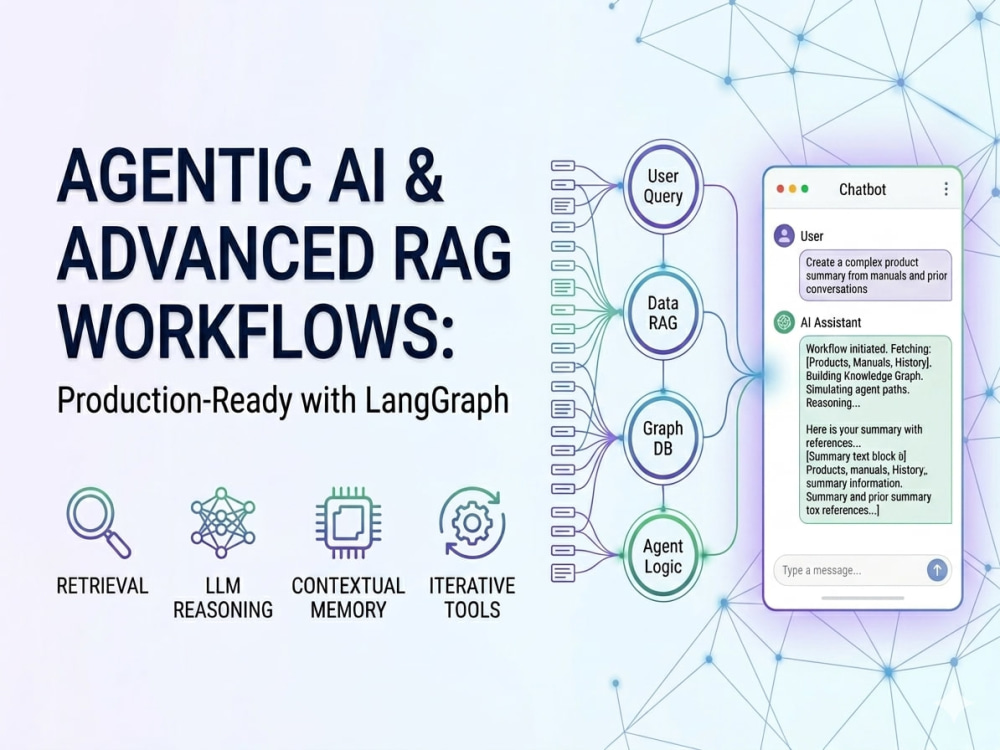
Task: Click the AI Assistant name label
Action: tap(830, 323)
